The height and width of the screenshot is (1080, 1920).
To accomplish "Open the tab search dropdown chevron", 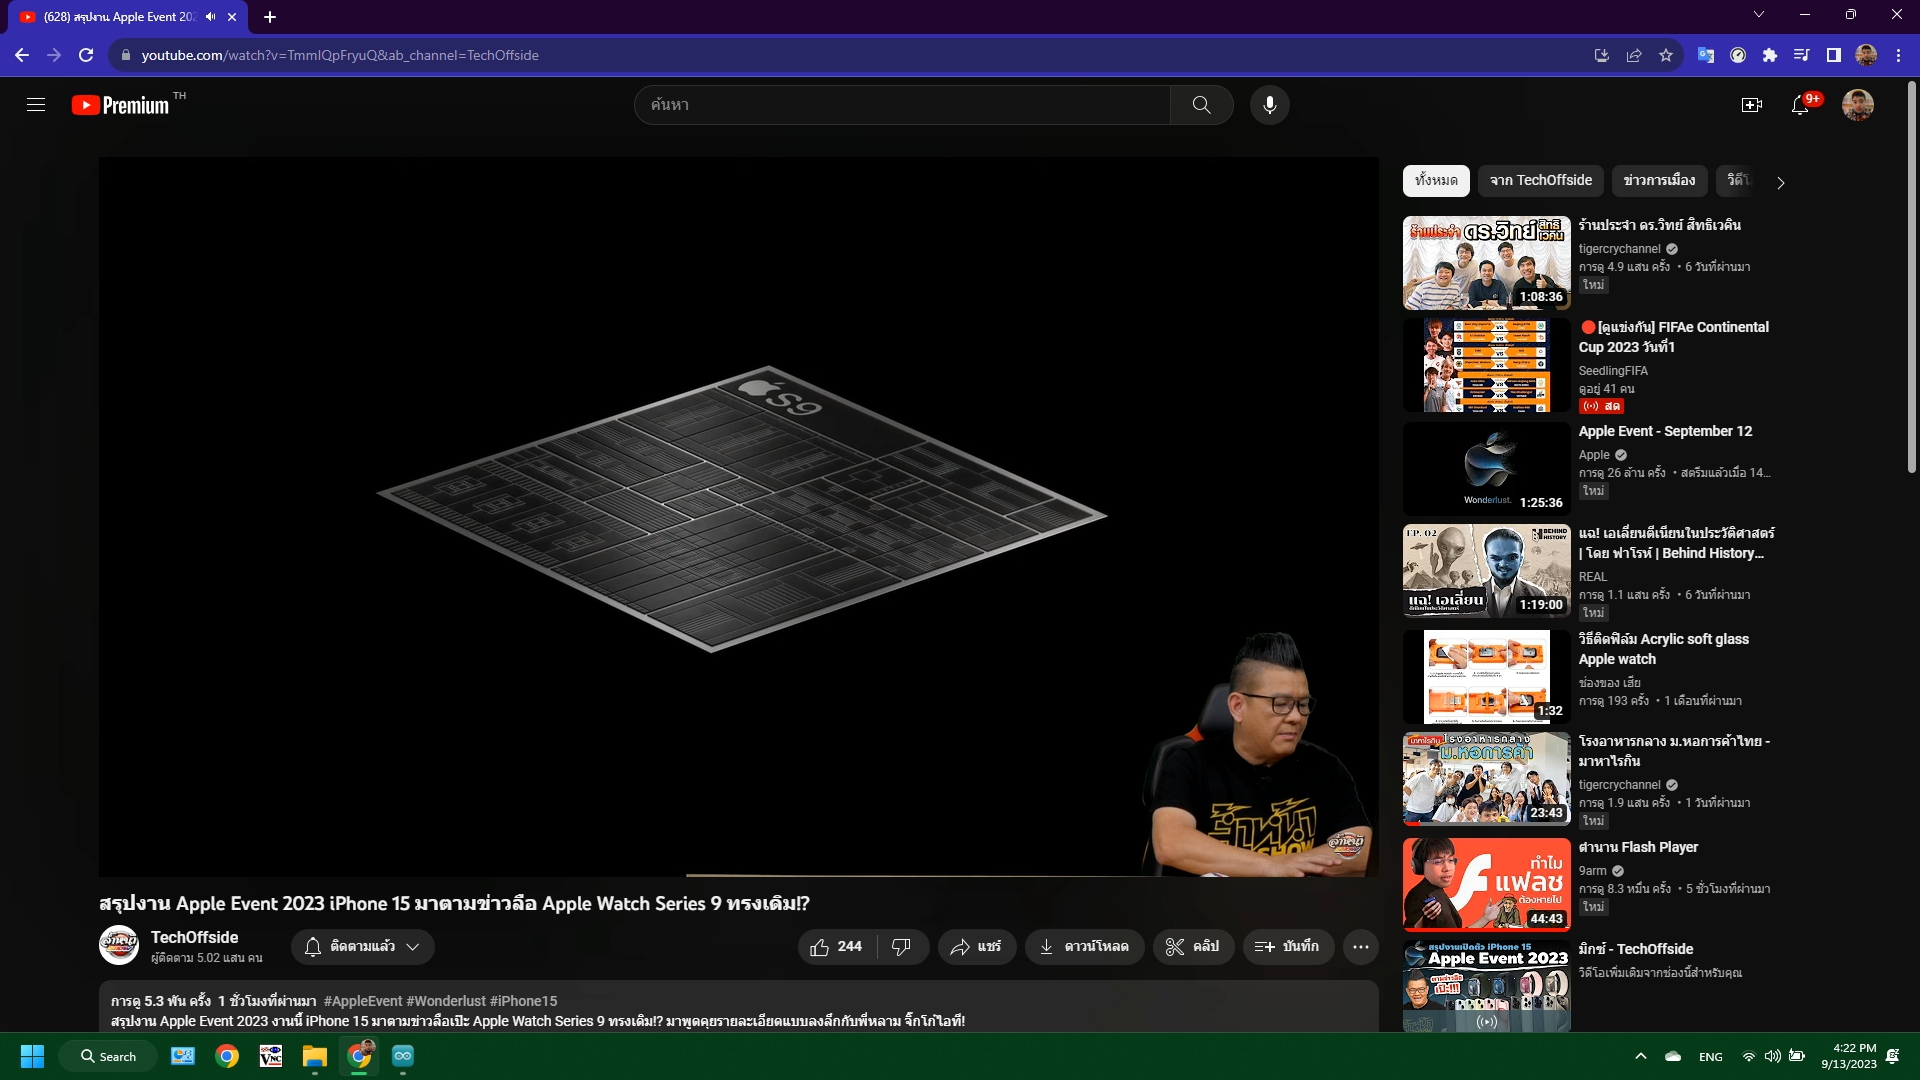I will point(1758,14).
